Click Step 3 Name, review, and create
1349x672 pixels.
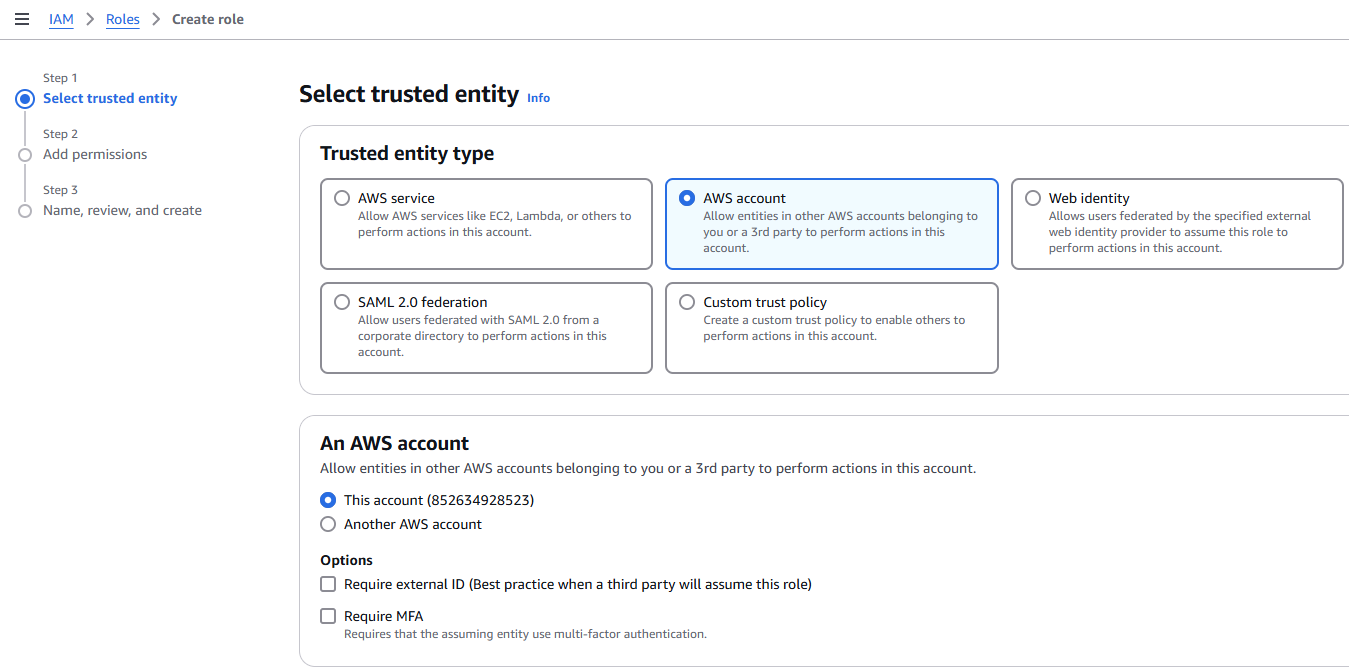click(x=122, y=210)
